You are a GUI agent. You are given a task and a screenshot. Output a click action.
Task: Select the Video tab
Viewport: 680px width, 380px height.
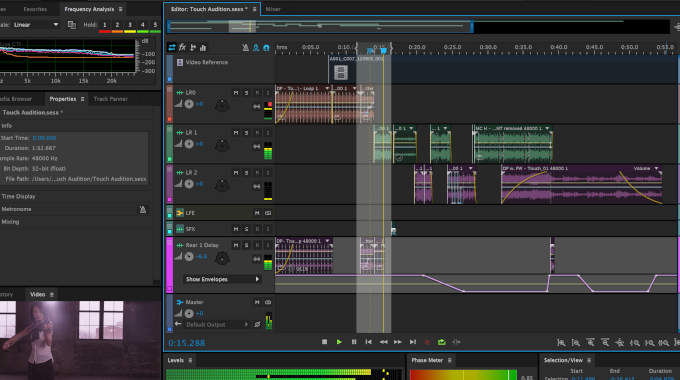[37, 295]
